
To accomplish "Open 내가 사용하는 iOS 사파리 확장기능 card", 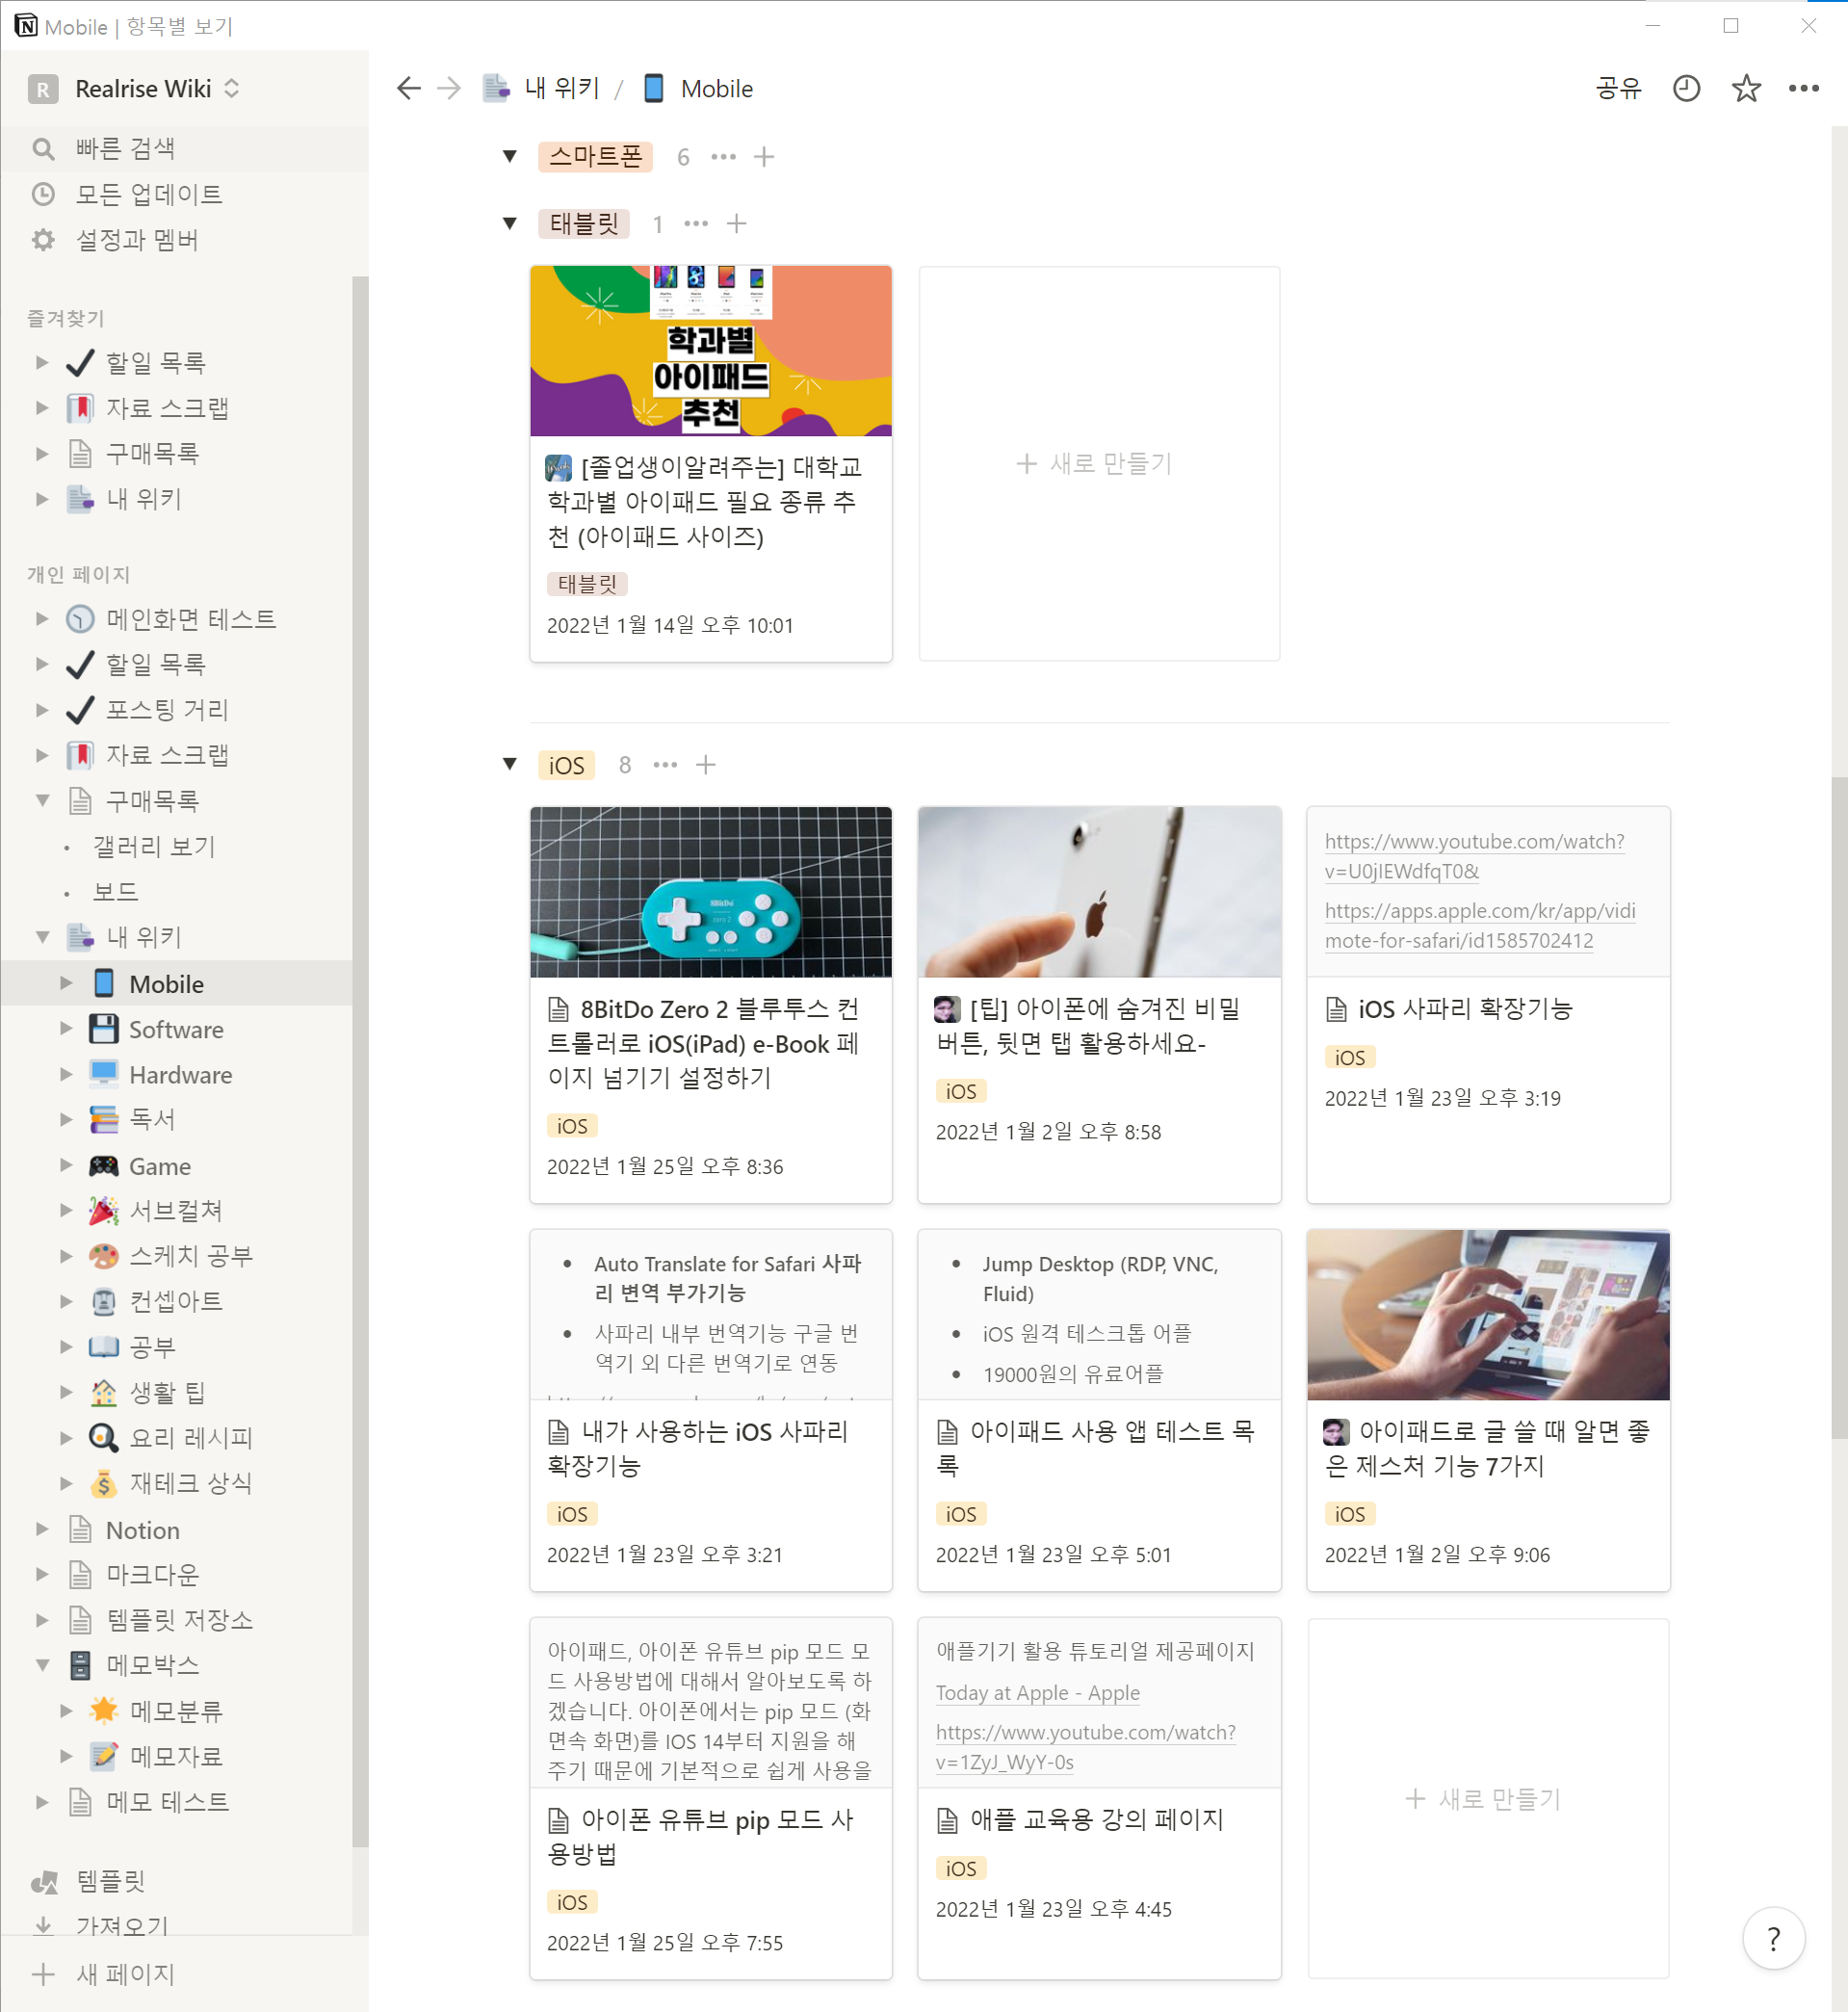I will pos(710,1410).
